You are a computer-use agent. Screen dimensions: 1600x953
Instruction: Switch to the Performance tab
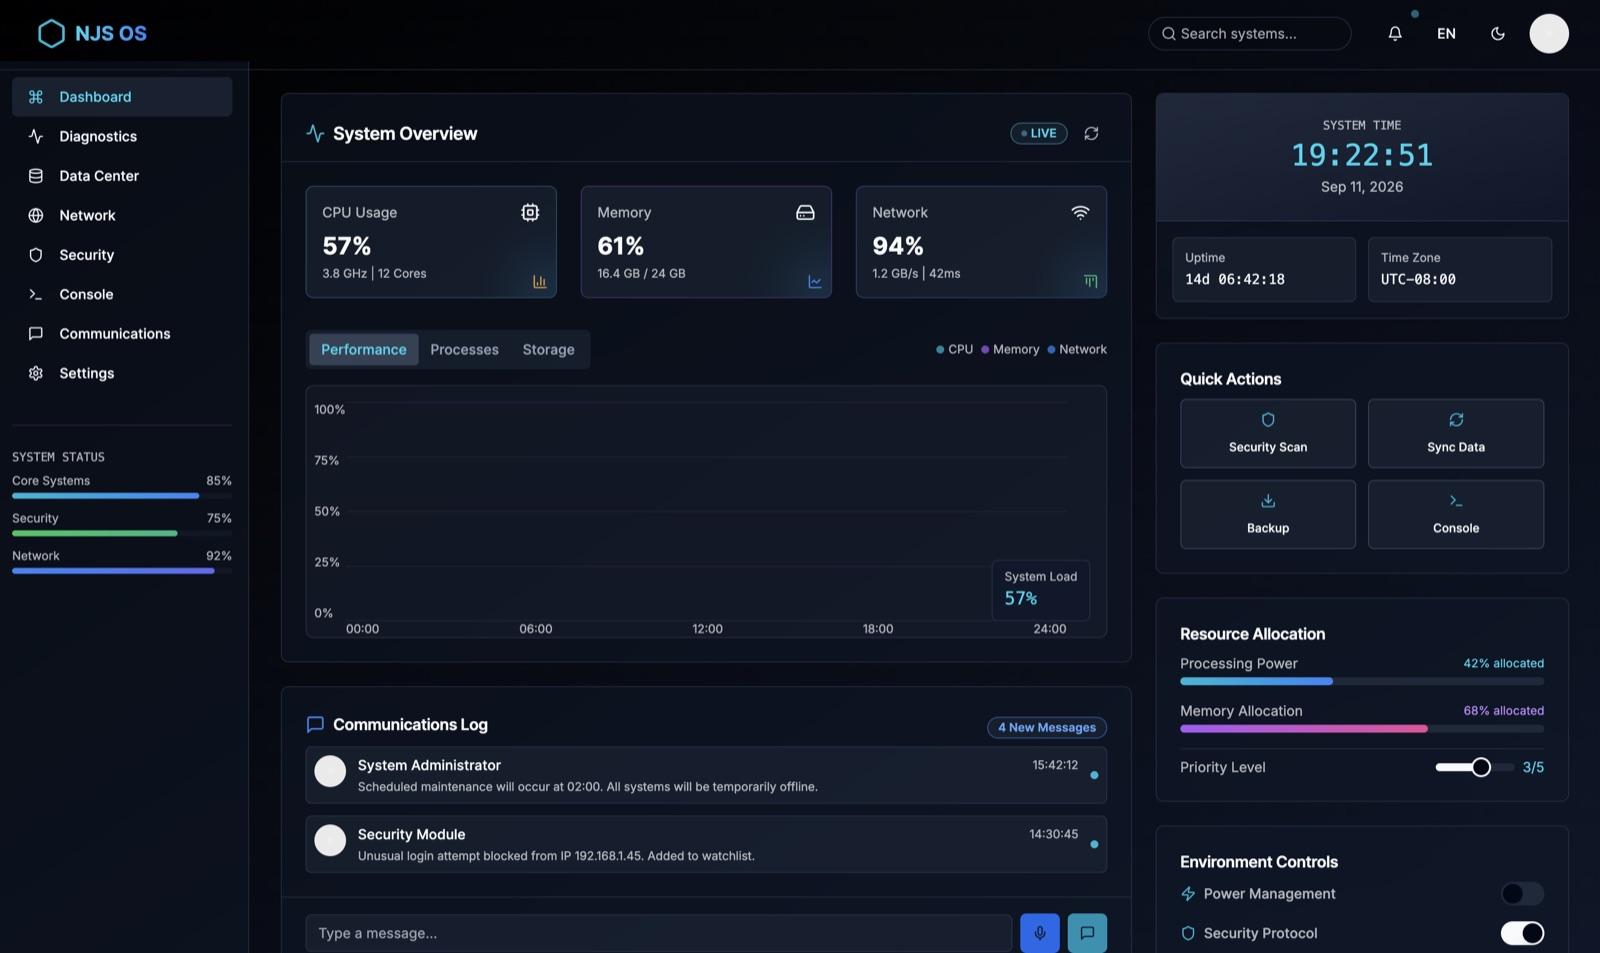click(x=364, y=349)
